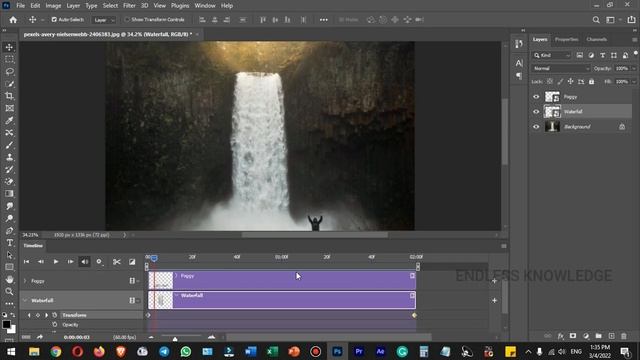Open Photoshop in the taskbar
This screenshot has width=640, height=360.
(337, 351)
